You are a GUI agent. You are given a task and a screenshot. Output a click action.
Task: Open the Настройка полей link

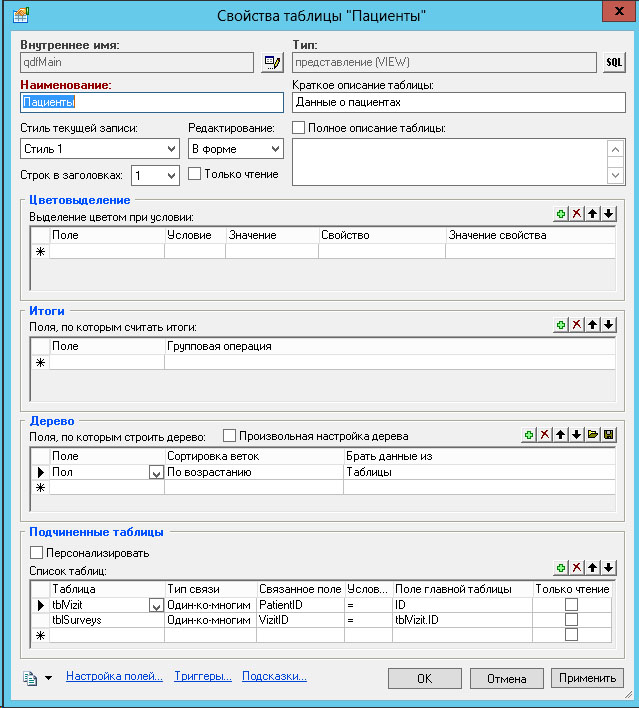coord(114,677)
